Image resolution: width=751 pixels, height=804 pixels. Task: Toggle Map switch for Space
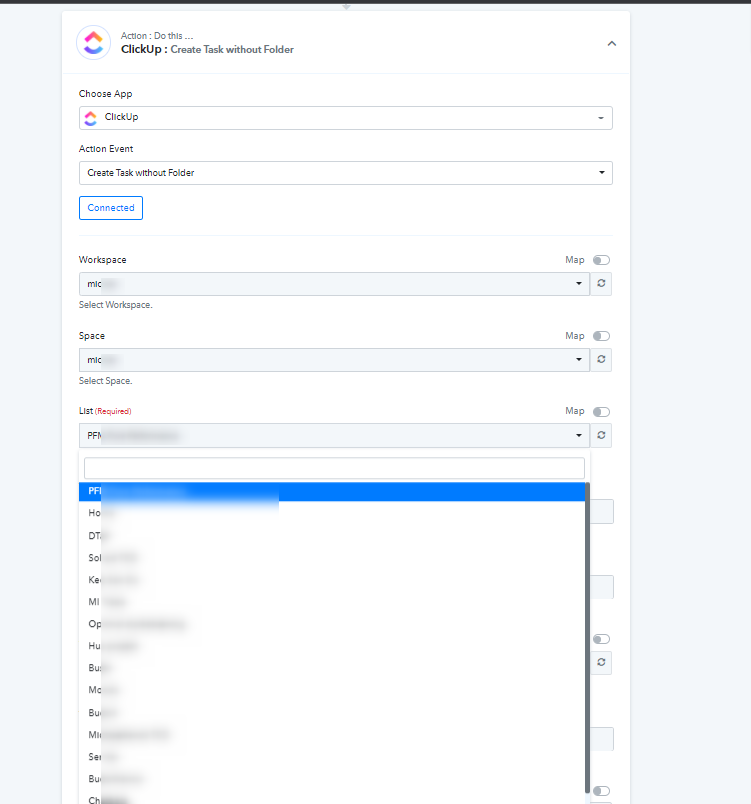[x=601, y=336]
